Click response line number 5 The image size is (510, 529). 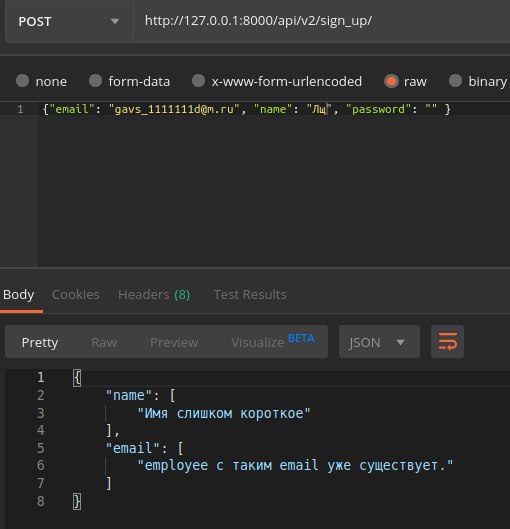40,448
